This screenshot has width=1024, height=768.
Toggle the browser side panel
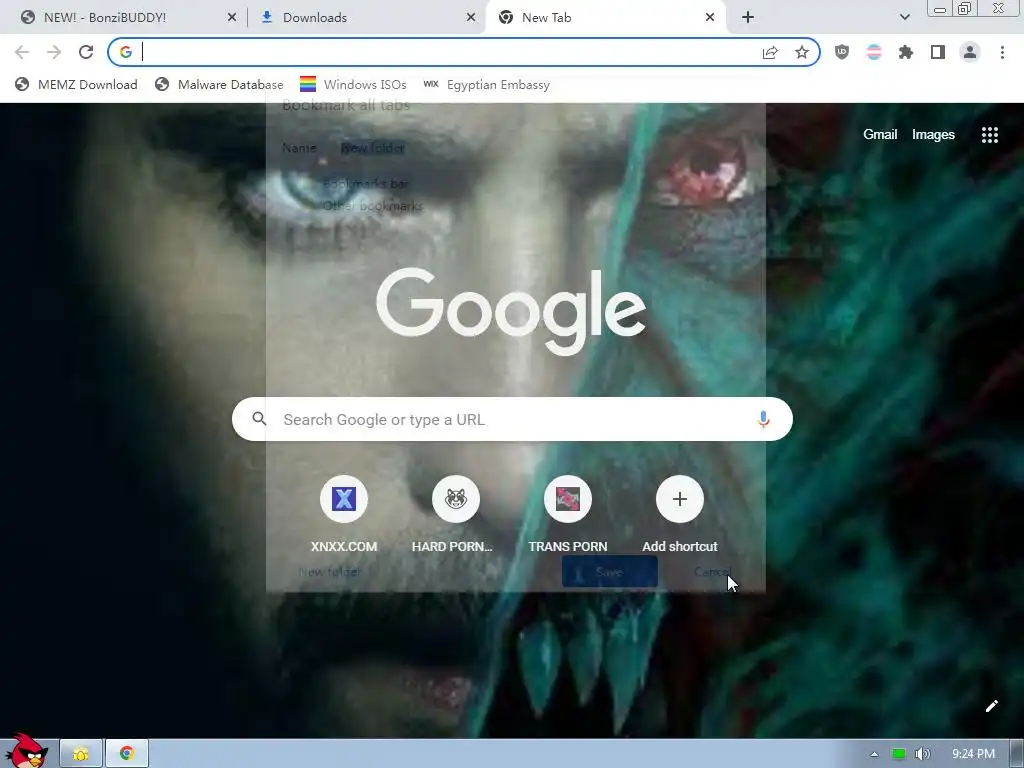pos(938,52)
